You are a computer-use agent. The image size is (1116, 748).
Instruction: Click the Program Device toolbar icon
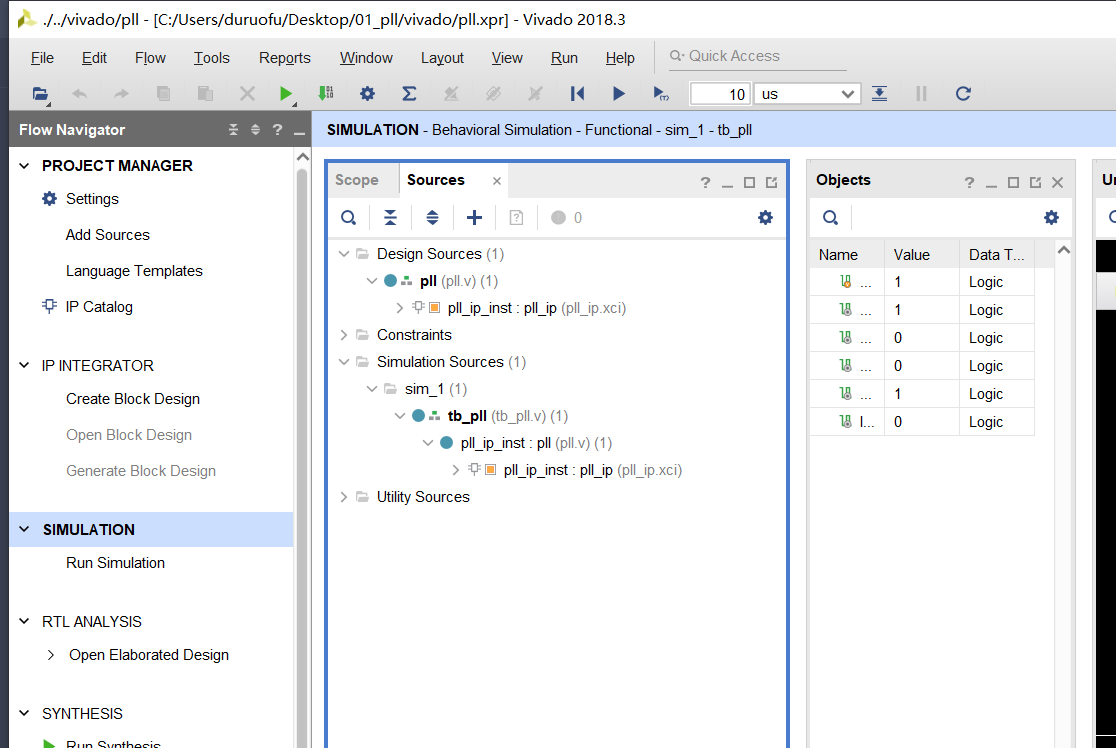(x=325, y=94)
